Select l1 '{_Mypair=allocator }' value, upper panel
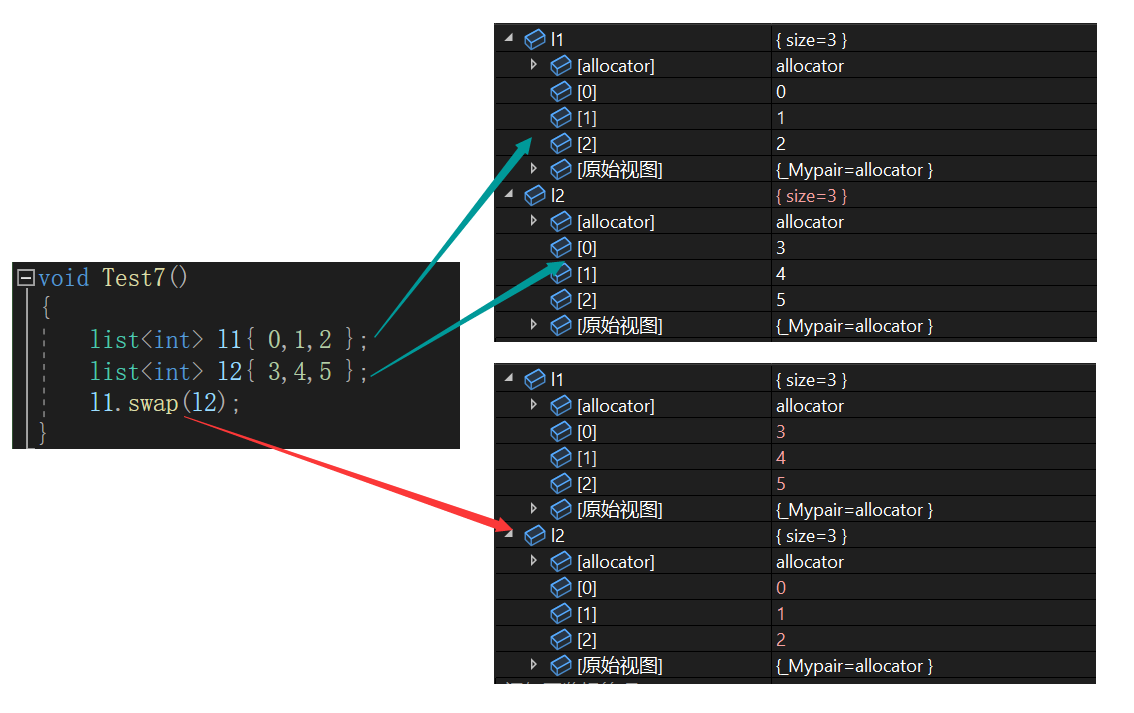Screen dimensions: 1134x713 point(854,170)
